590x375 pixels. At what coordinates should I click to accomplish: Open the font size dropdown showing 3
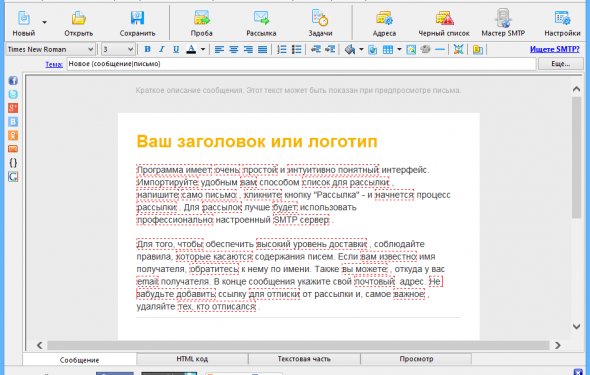(118, 49)
